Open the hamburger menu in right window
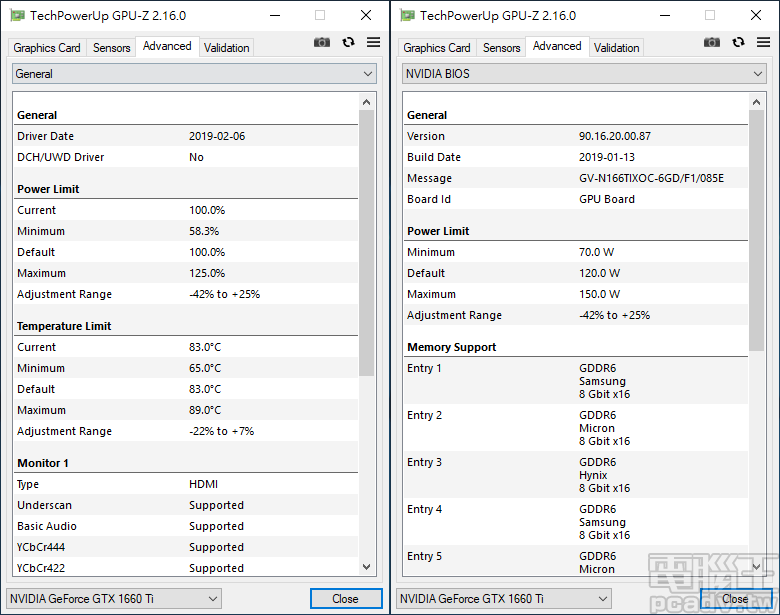This screenshot has width=780, height=615. click(x=763, y=42)
